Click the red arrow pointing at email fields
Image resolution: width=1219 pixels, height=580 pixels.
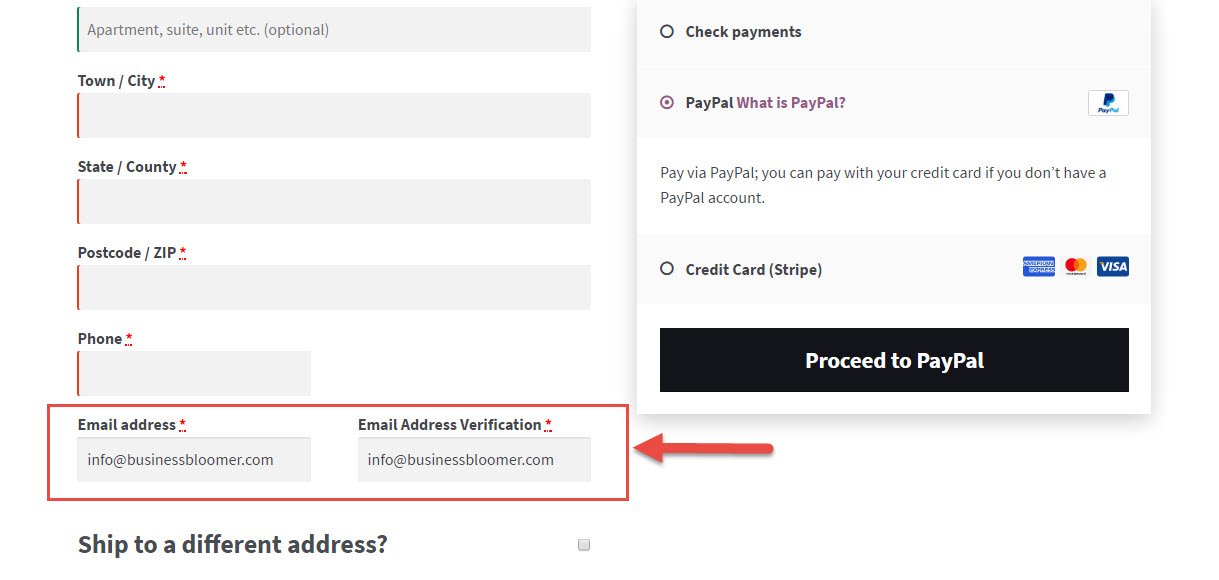[704, 448]
